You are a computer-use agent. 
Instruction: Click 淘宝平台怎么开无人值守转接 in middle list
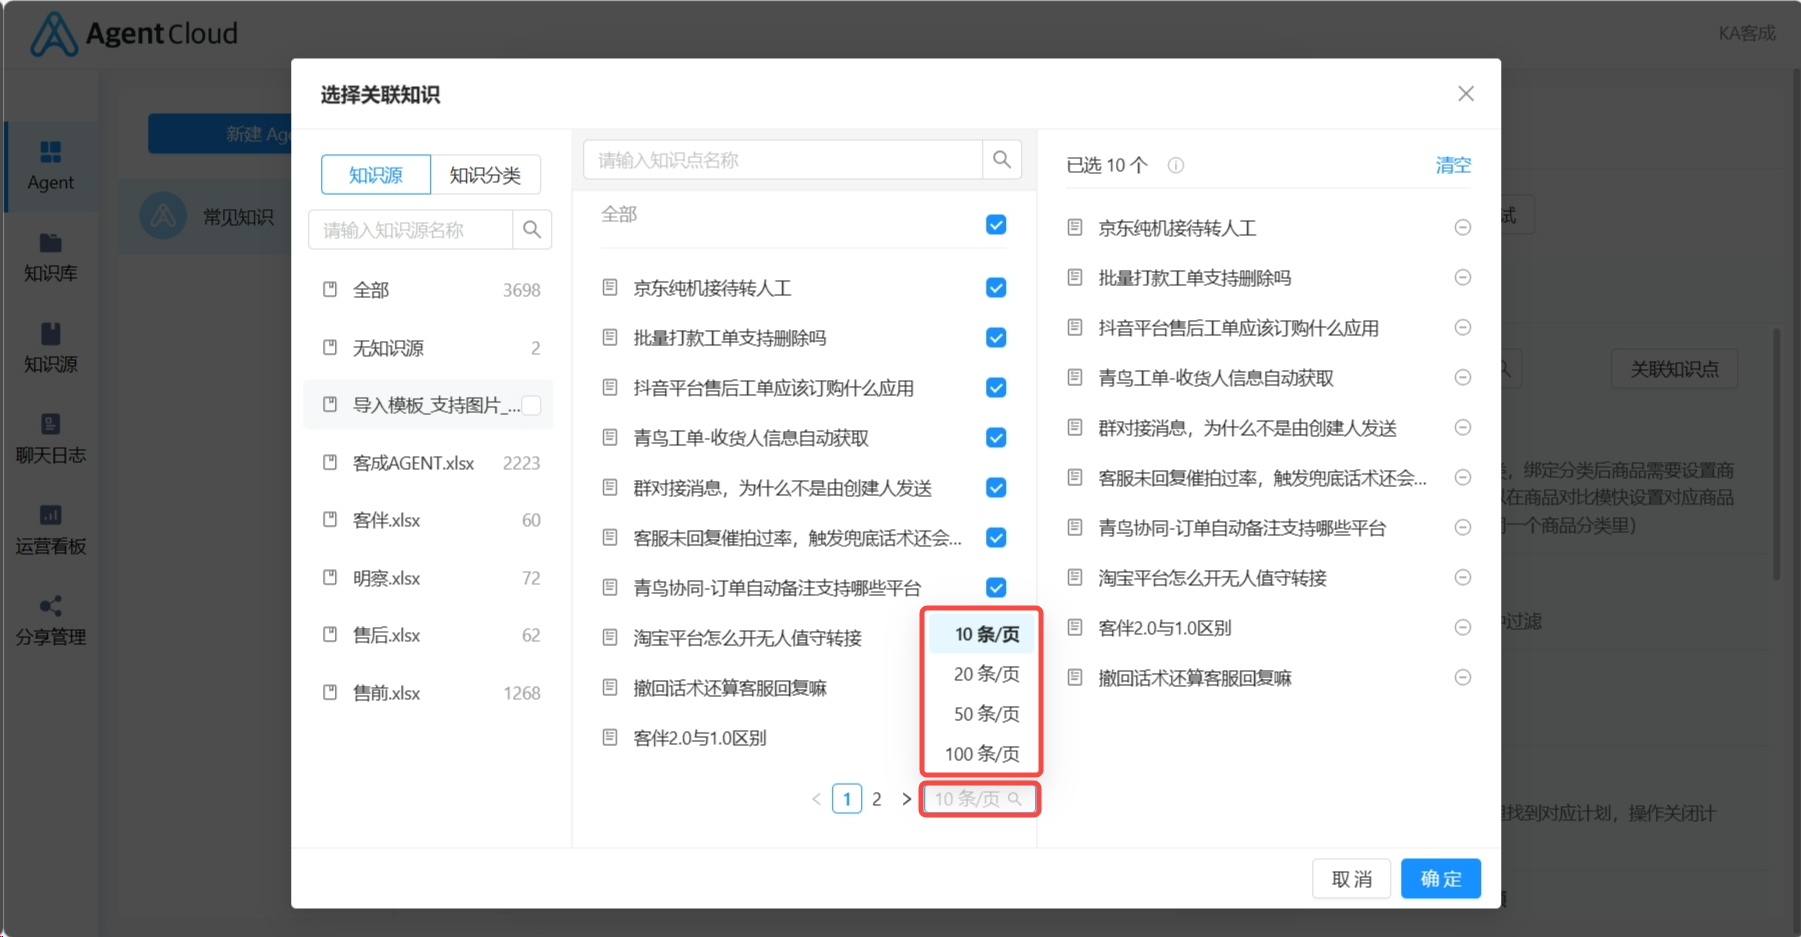pyautogui.click(x=747, y=638)
